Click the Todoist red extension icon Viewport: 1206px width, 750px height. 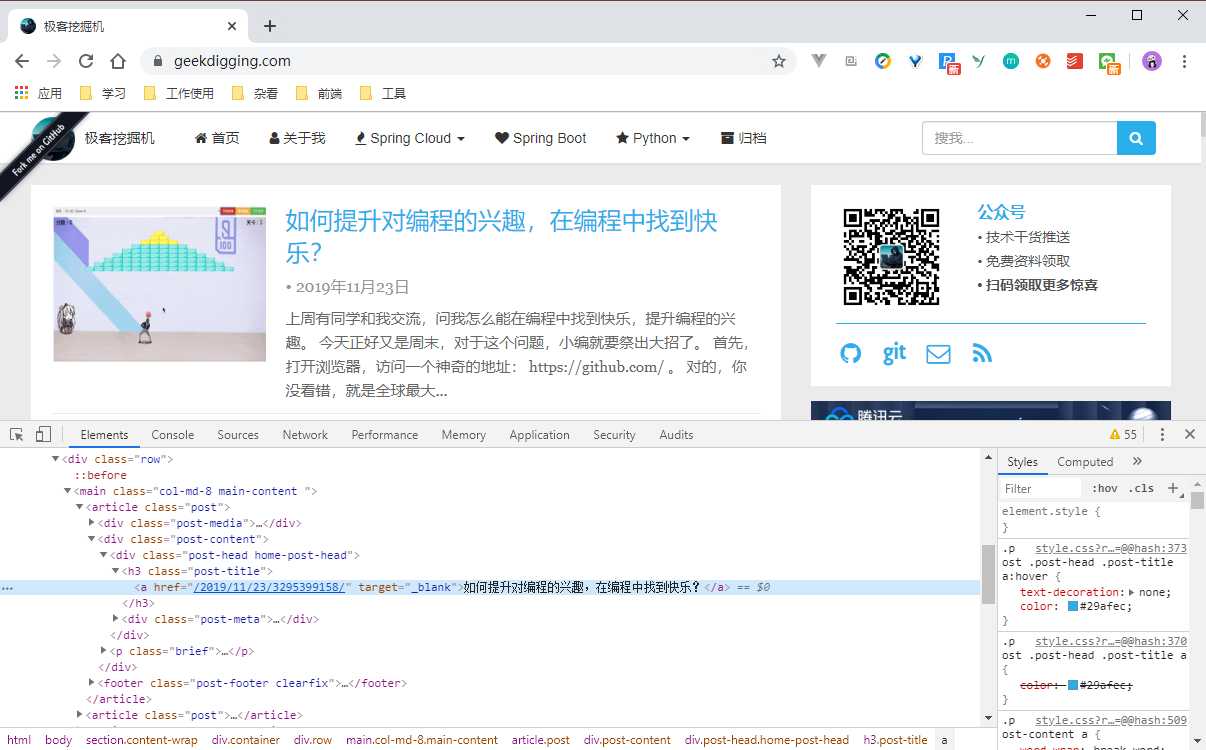[1075, 61]
